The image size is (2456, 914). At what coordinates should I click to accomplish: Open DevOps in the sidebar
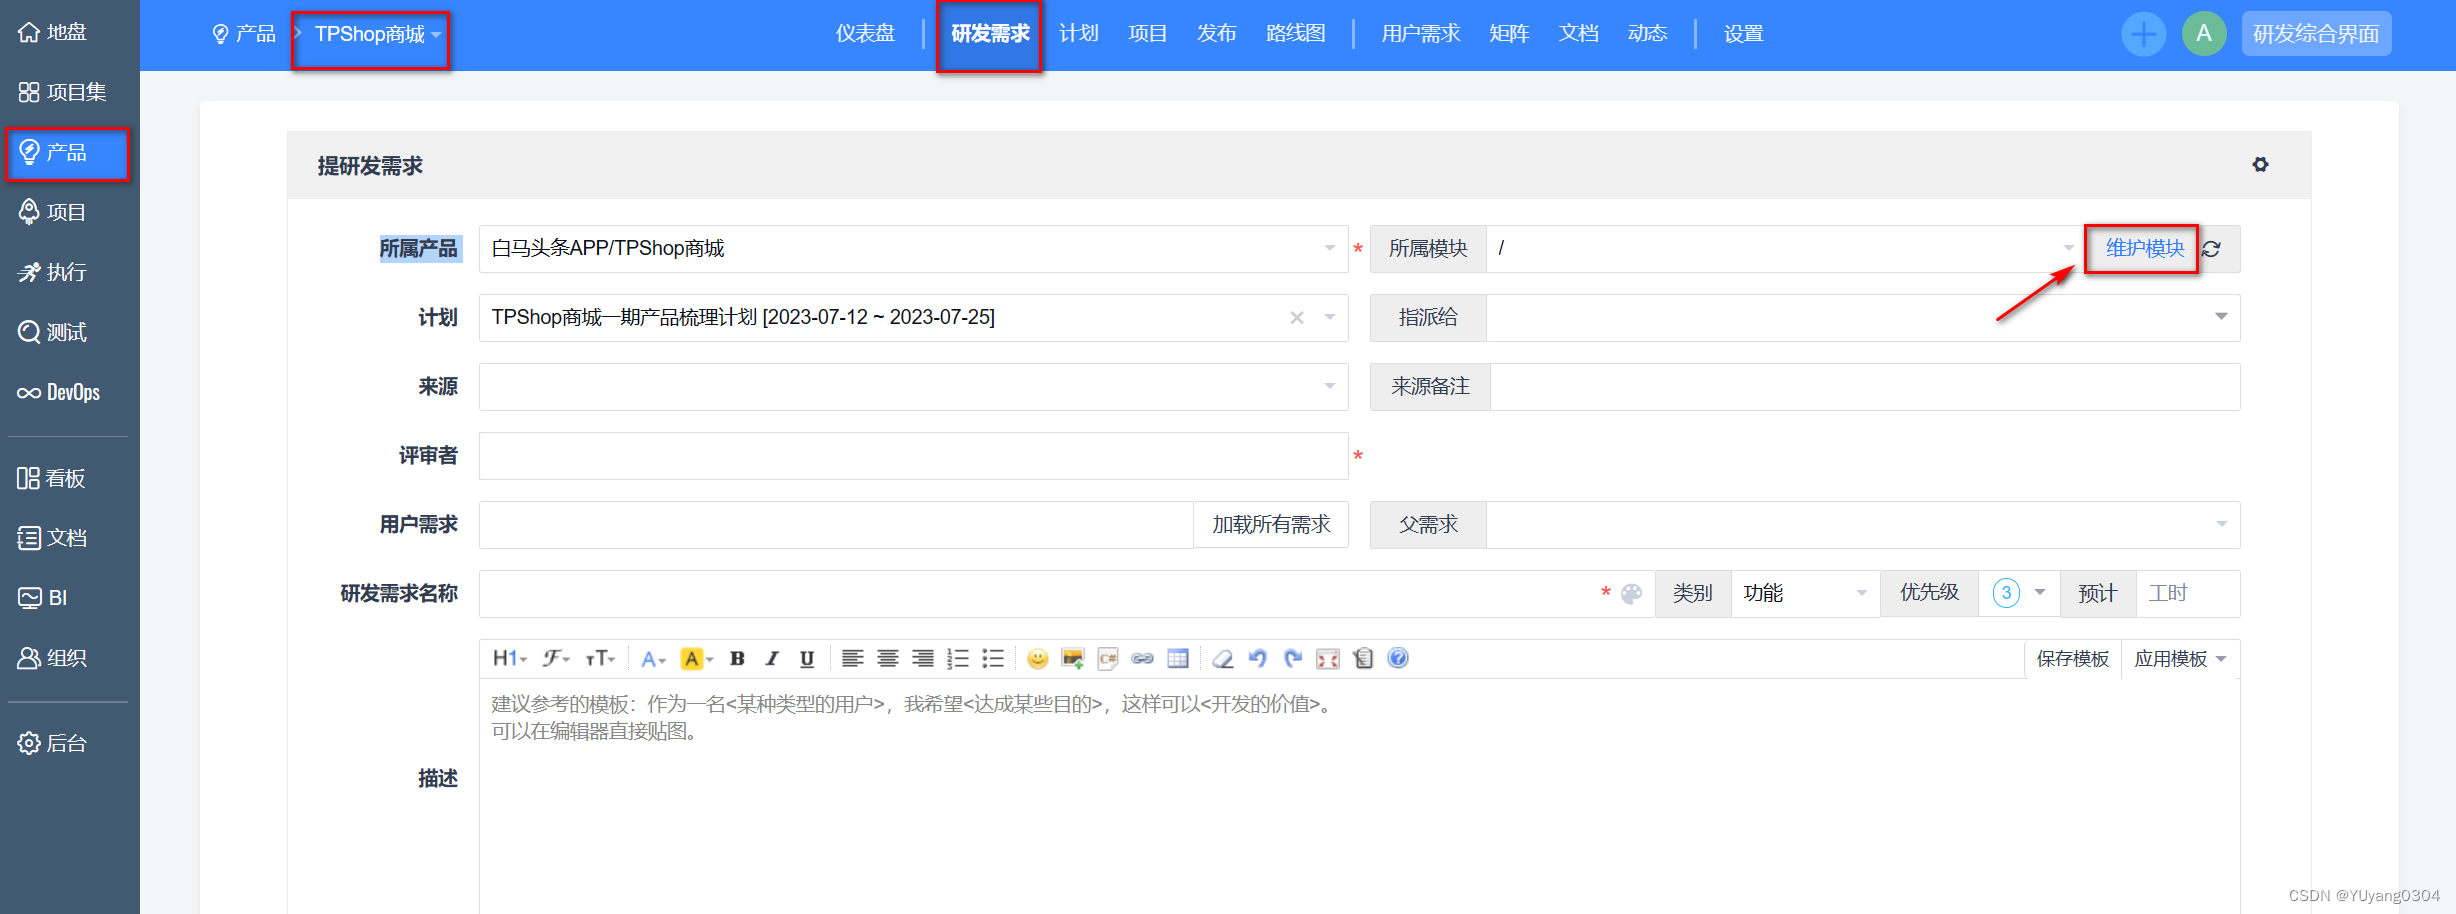click(59, 392)
